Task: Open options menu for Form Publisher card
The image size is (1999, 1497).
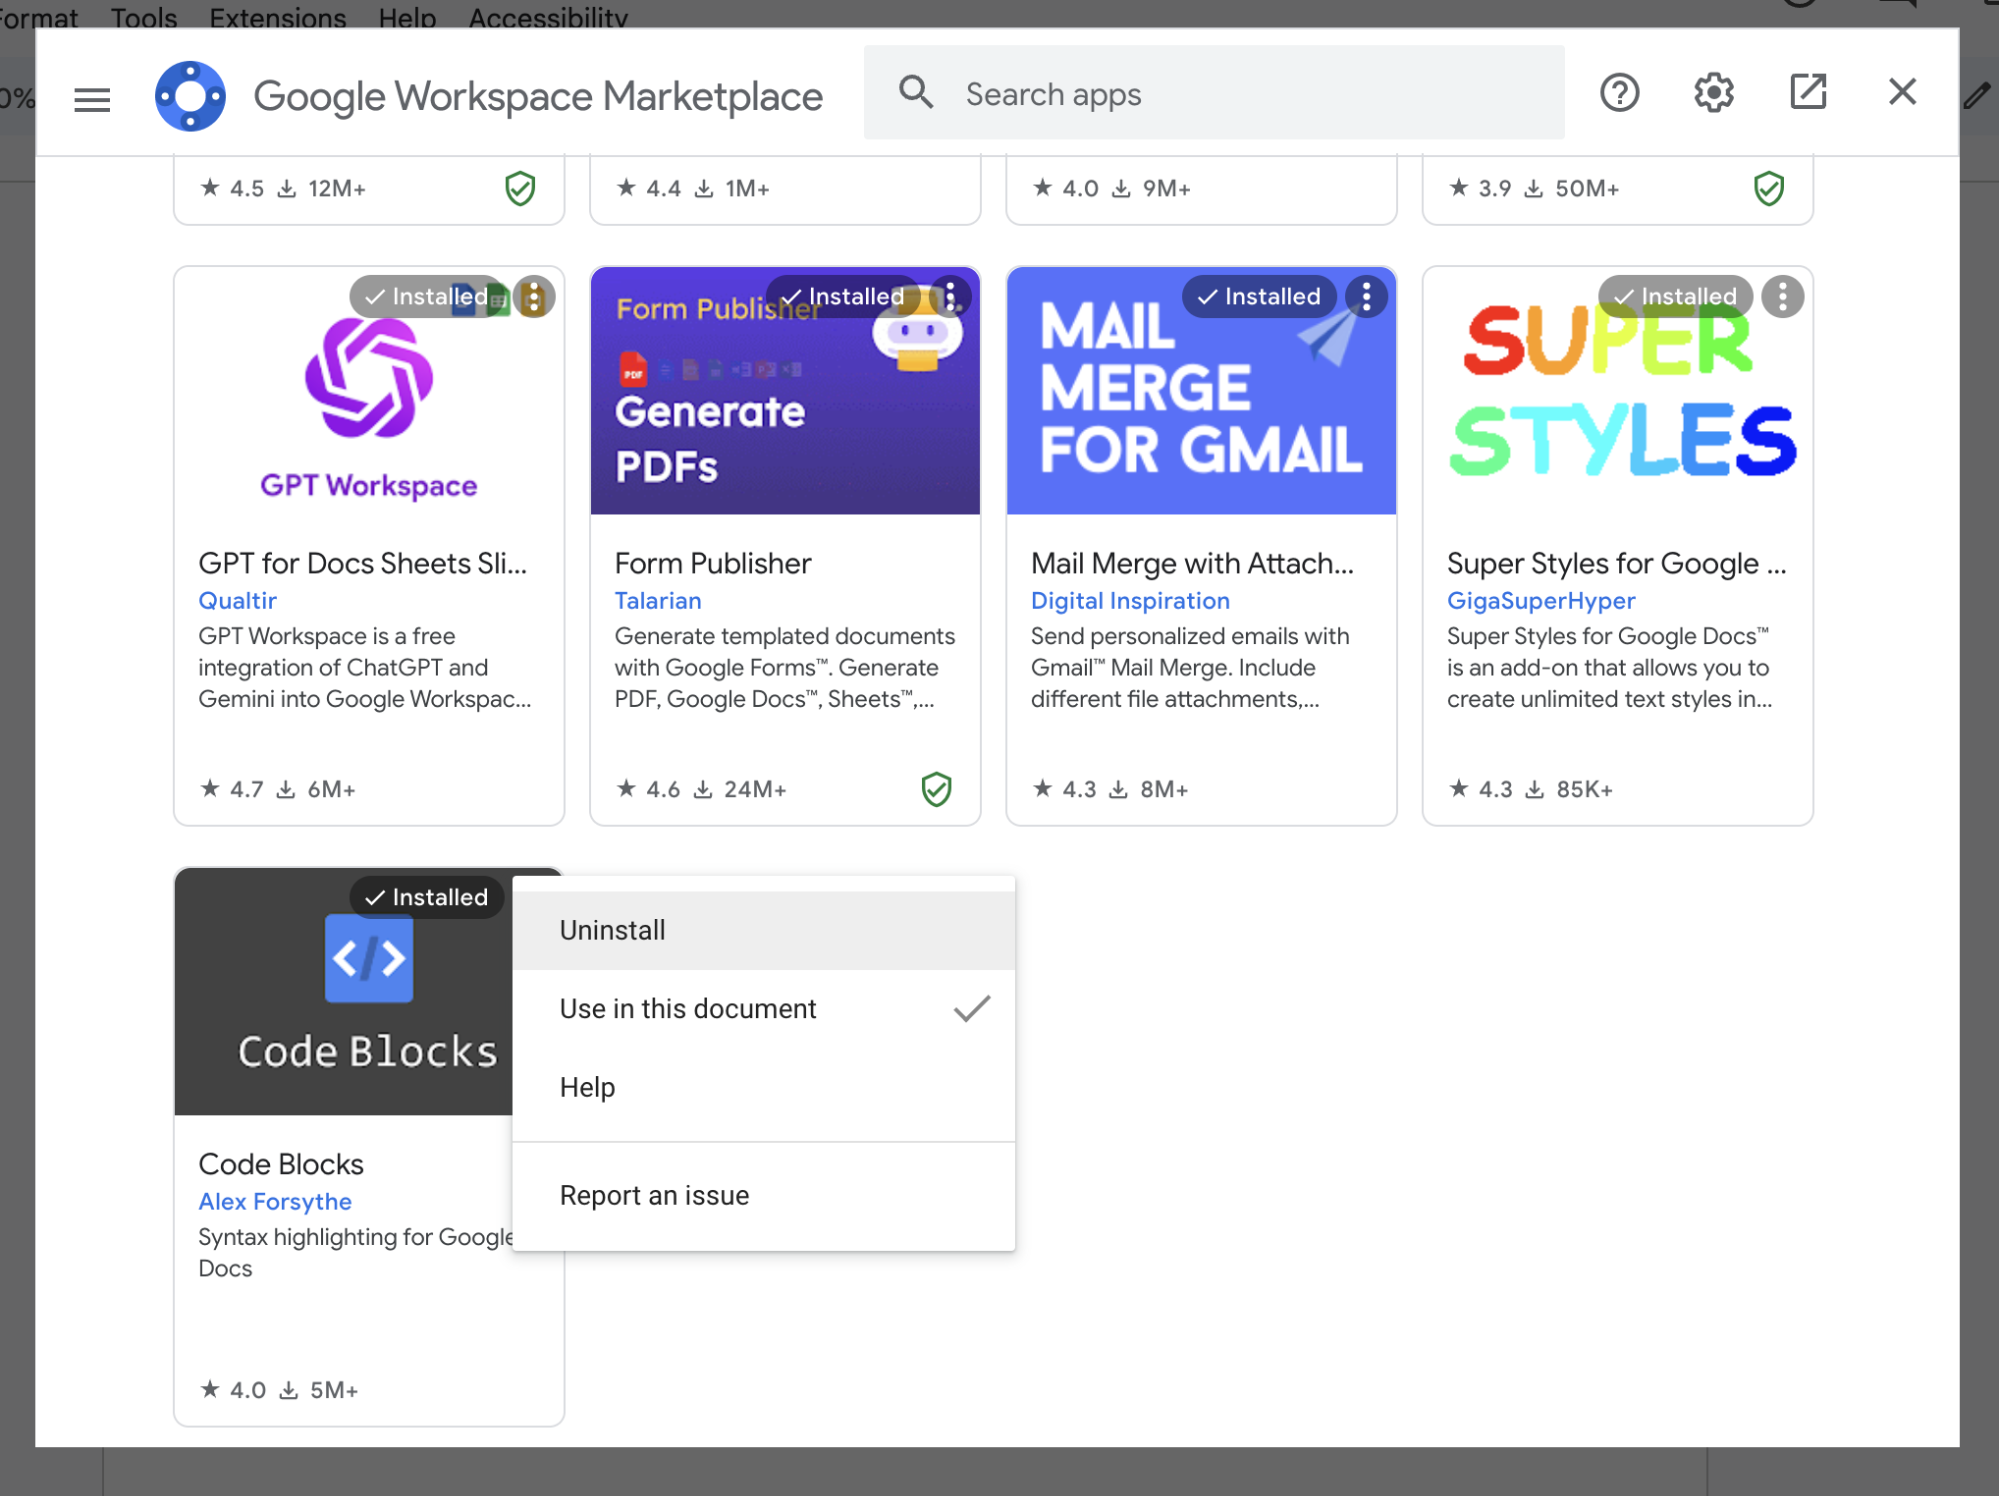Action: point(950,297)
